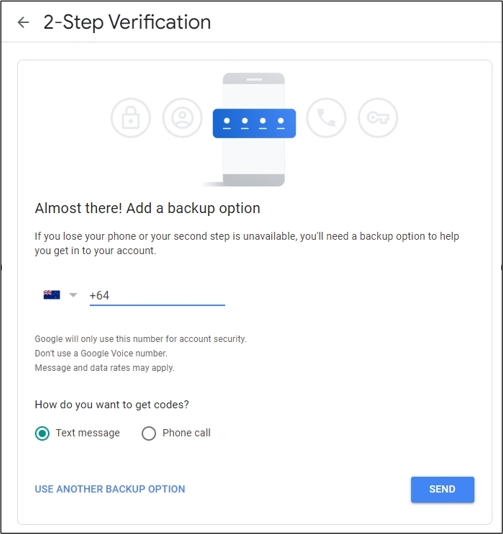Click the New Zealand flag icon

(52, 295)
